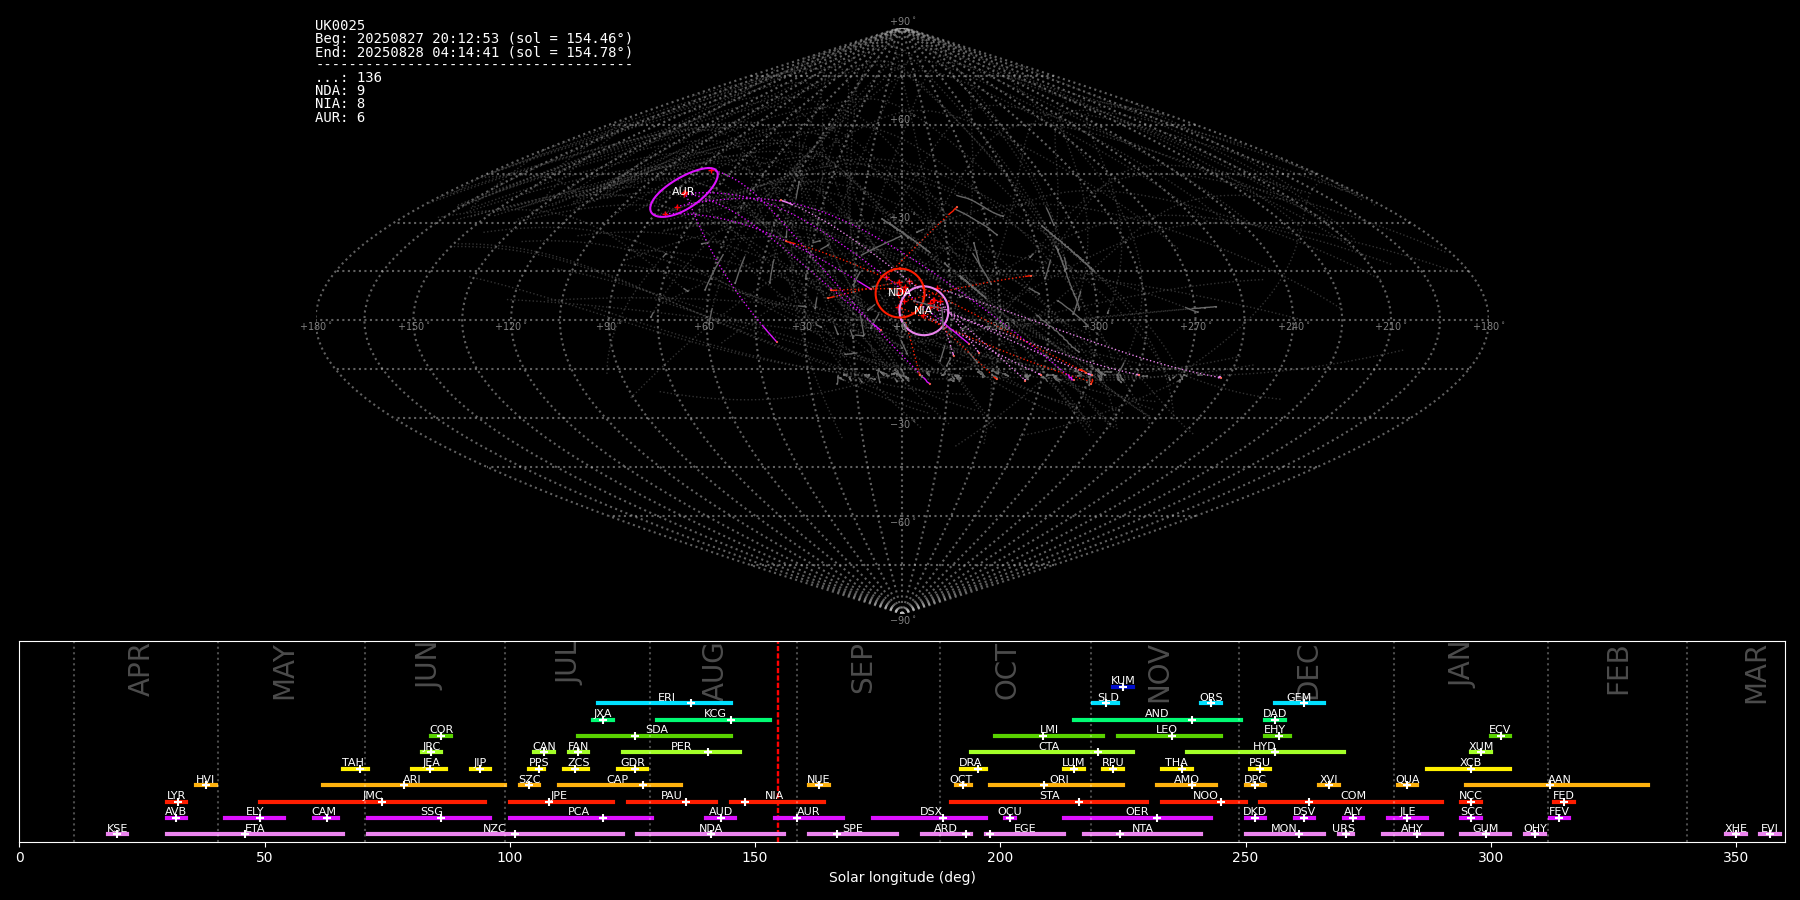This screenshot has height=900, width=1800.
Task: Select the 'NIA: 8' legend entry
Action: pyautogui.click(x=340, y=104)
